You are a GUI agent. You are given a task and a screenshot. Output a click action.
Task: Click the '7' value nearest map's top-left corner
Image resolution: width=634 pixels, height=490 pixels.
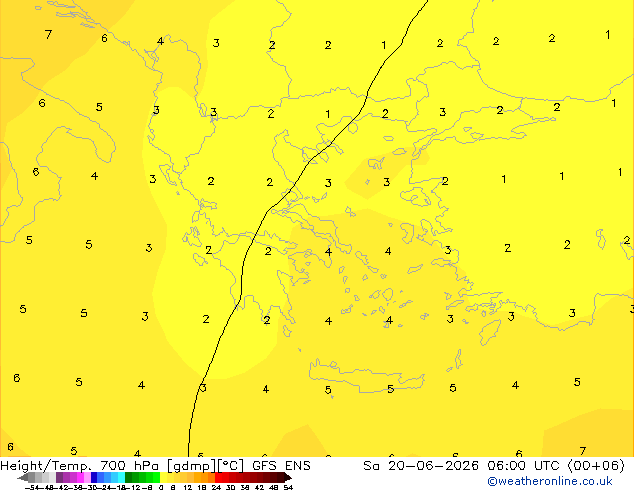[x=49, y=34]
